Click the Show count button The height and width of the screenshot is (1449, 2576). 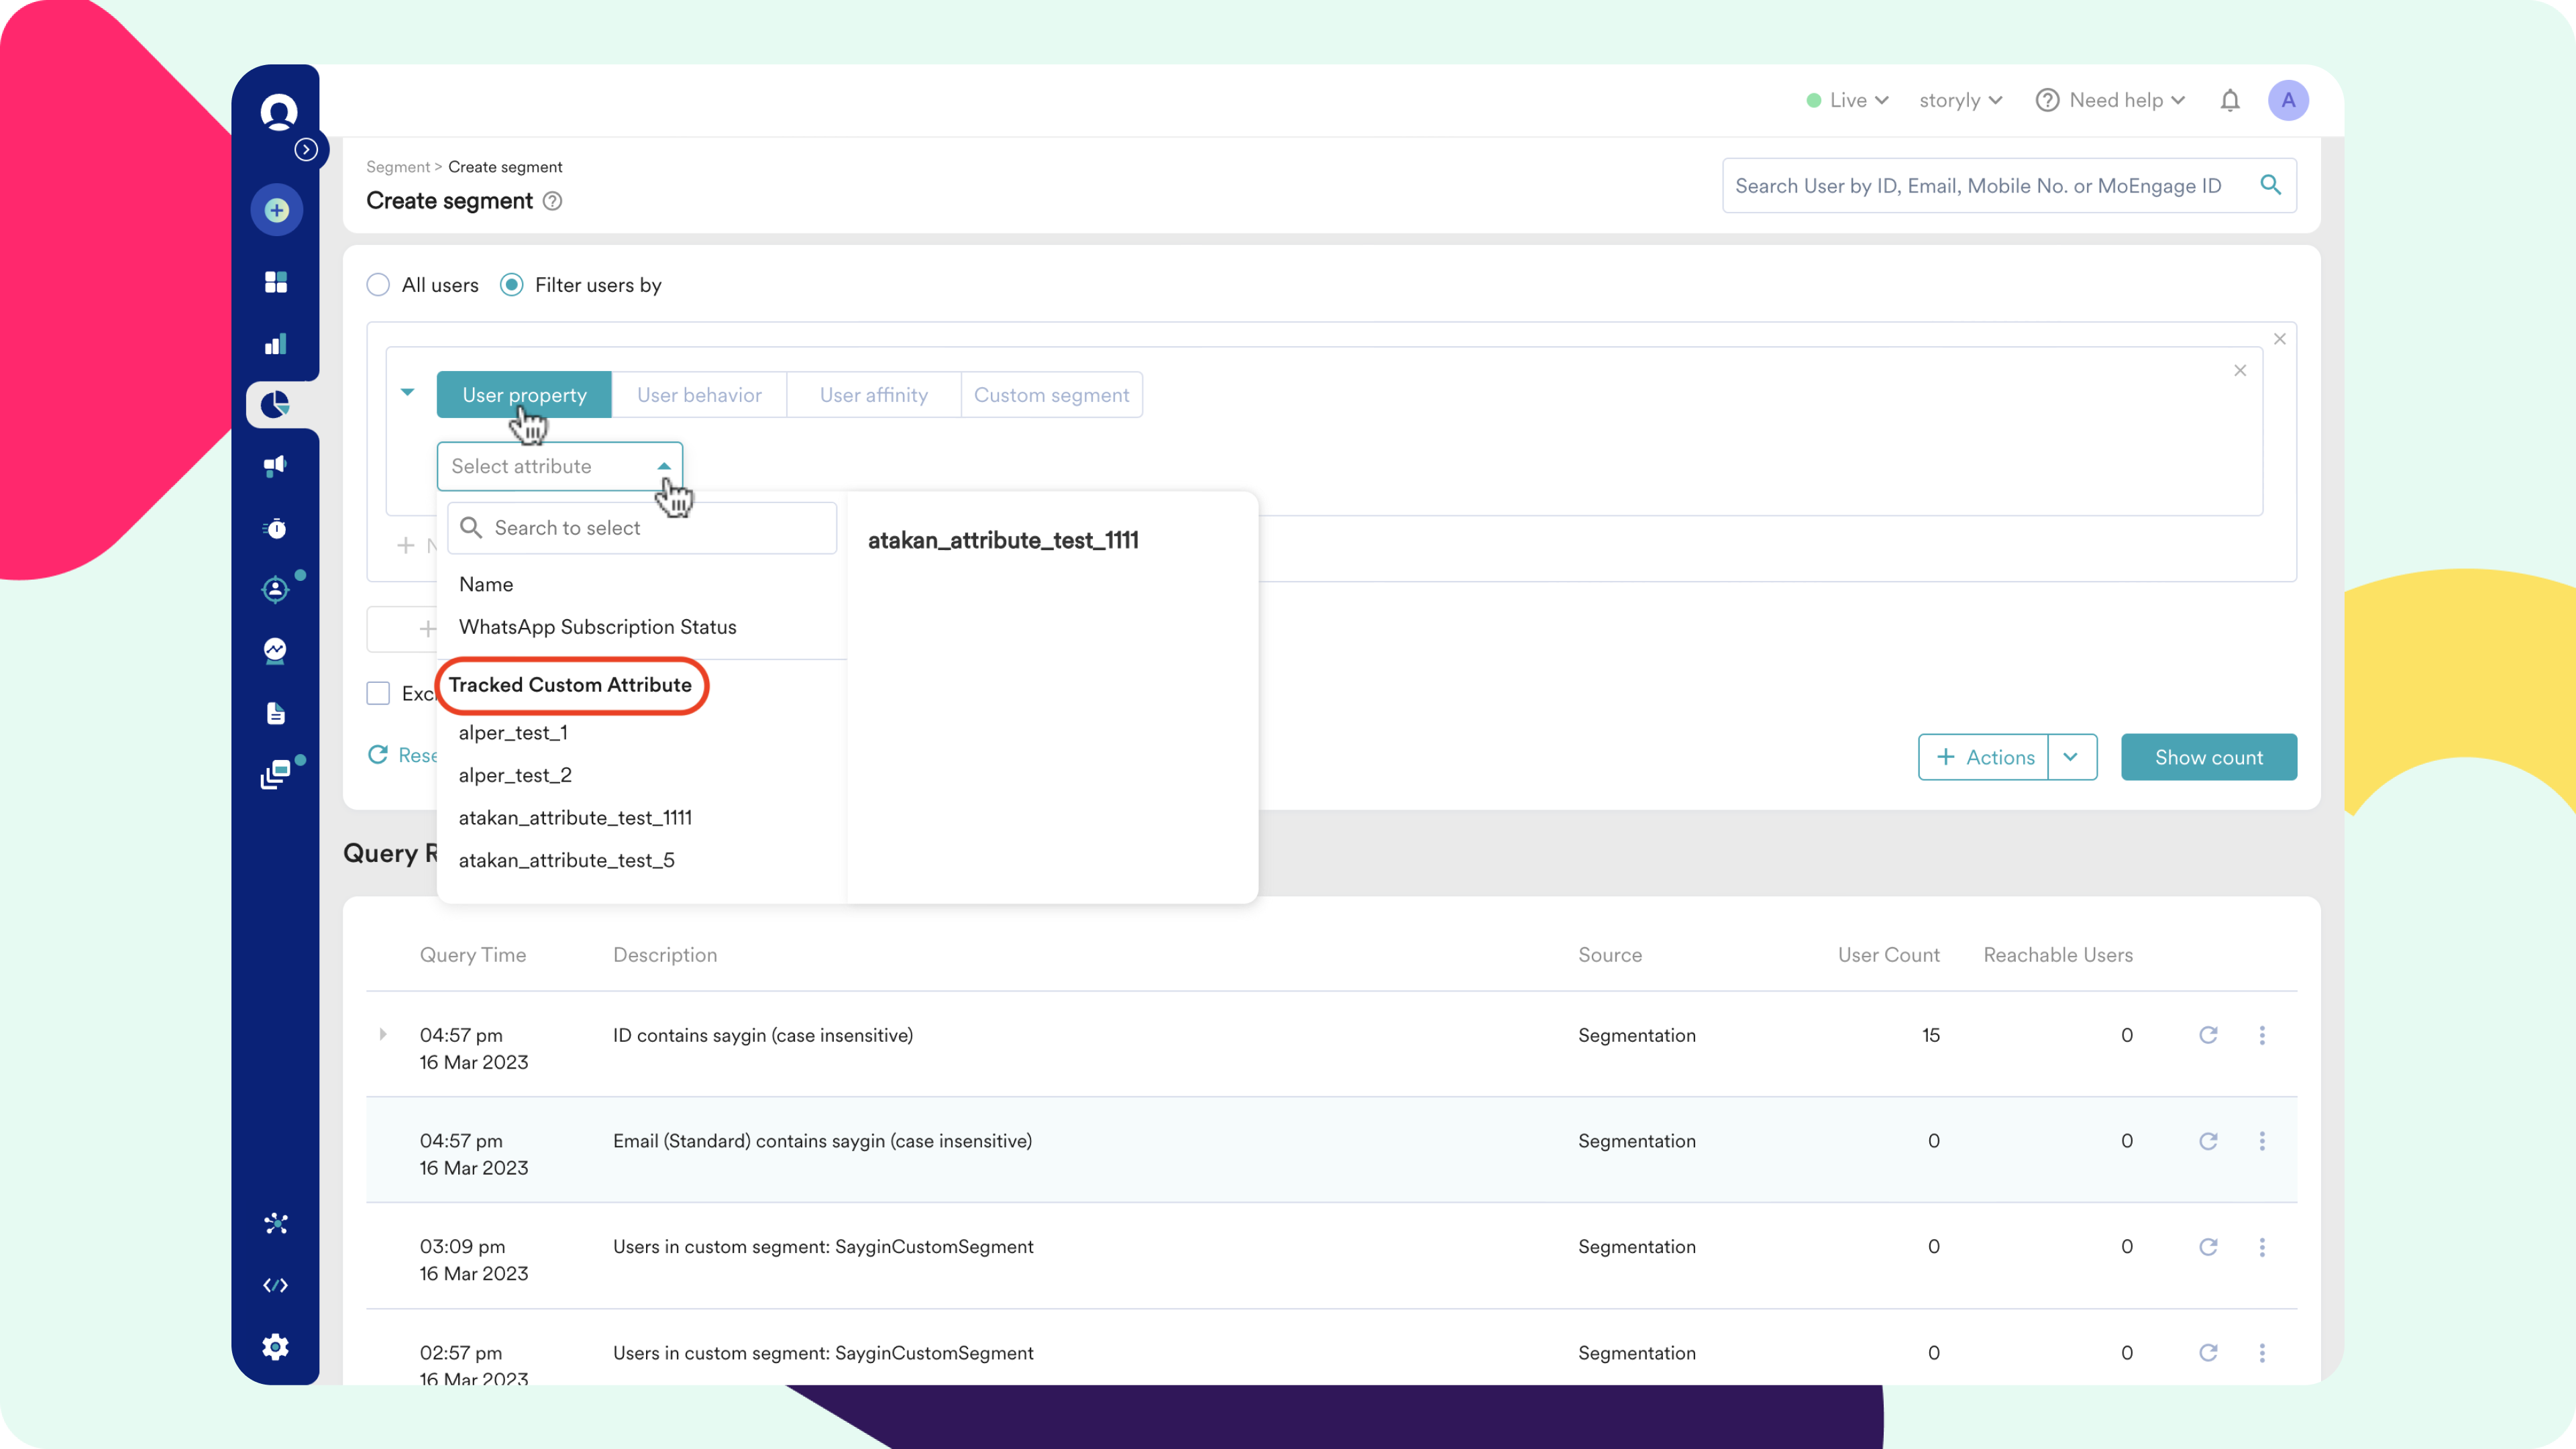2208,757
